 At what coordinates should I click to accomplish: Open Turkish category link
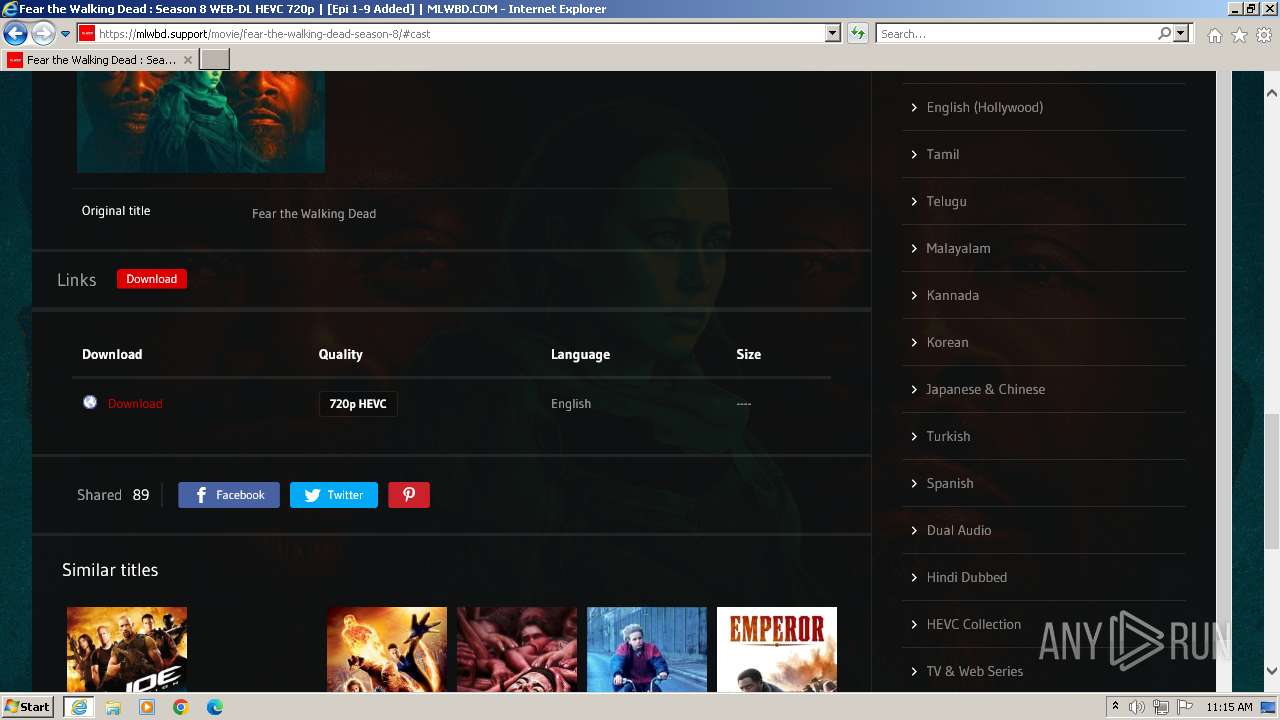click(x=949, y=436)
